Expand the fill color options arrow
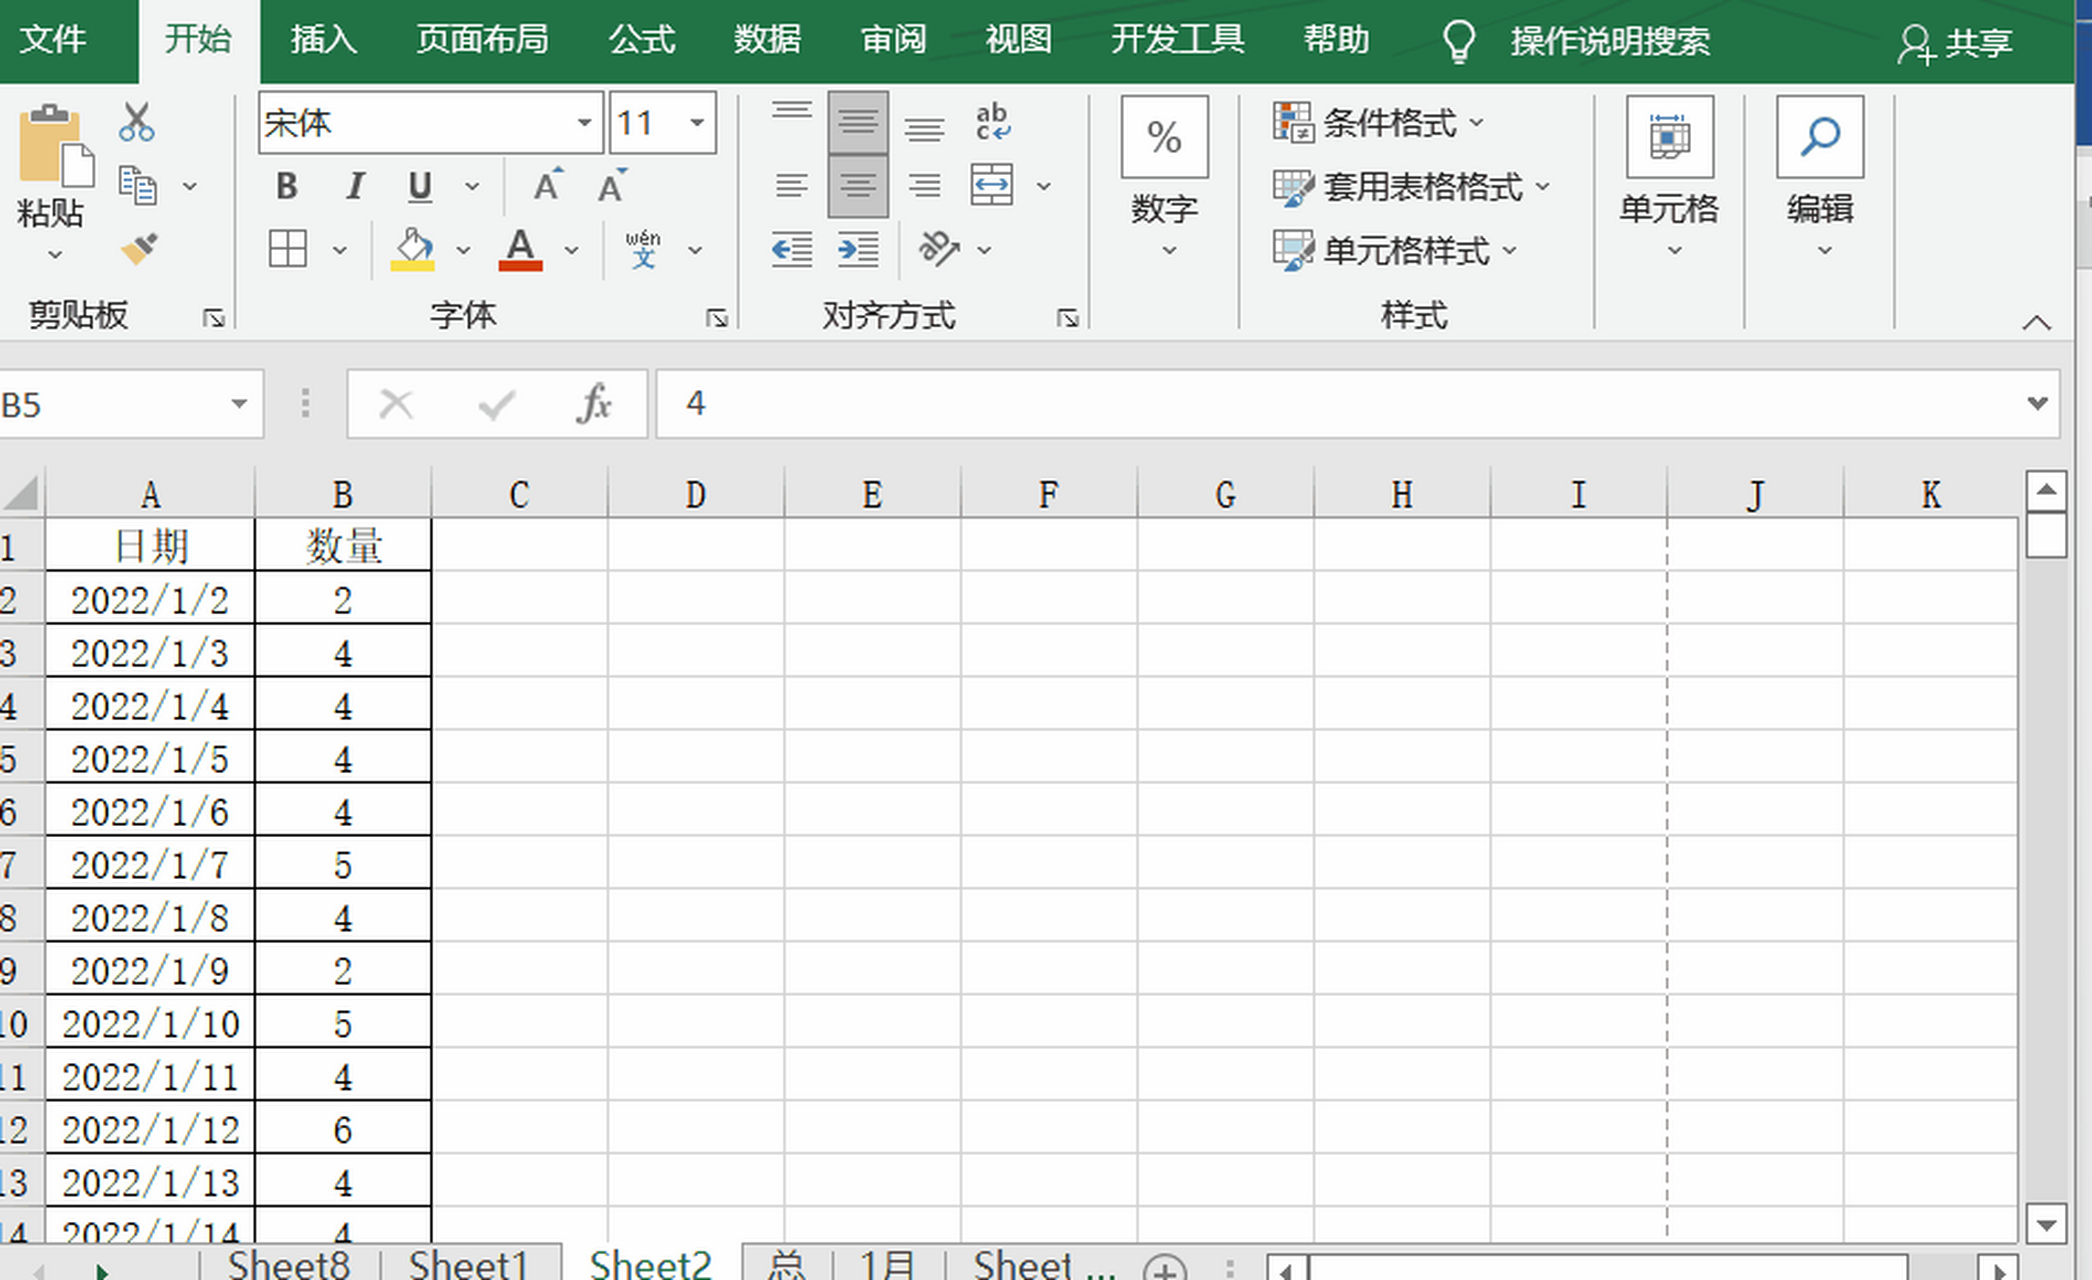Image resolution: width=2092 pixels, height=1280 pixels. [x=461, y=248]
